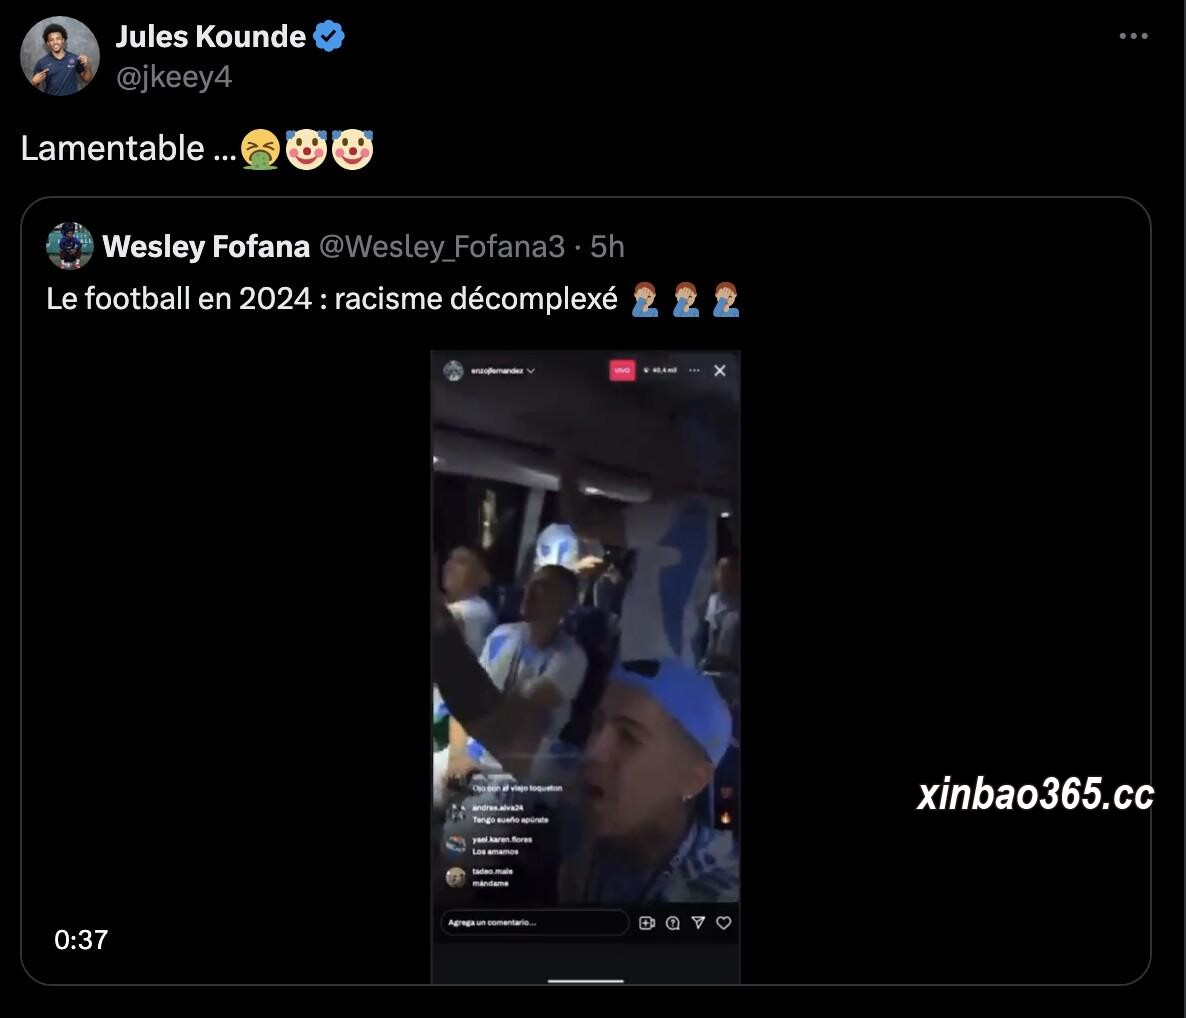Click the red VIVO live badge
Screen dimensions: 1186x1018
(622, 371)
